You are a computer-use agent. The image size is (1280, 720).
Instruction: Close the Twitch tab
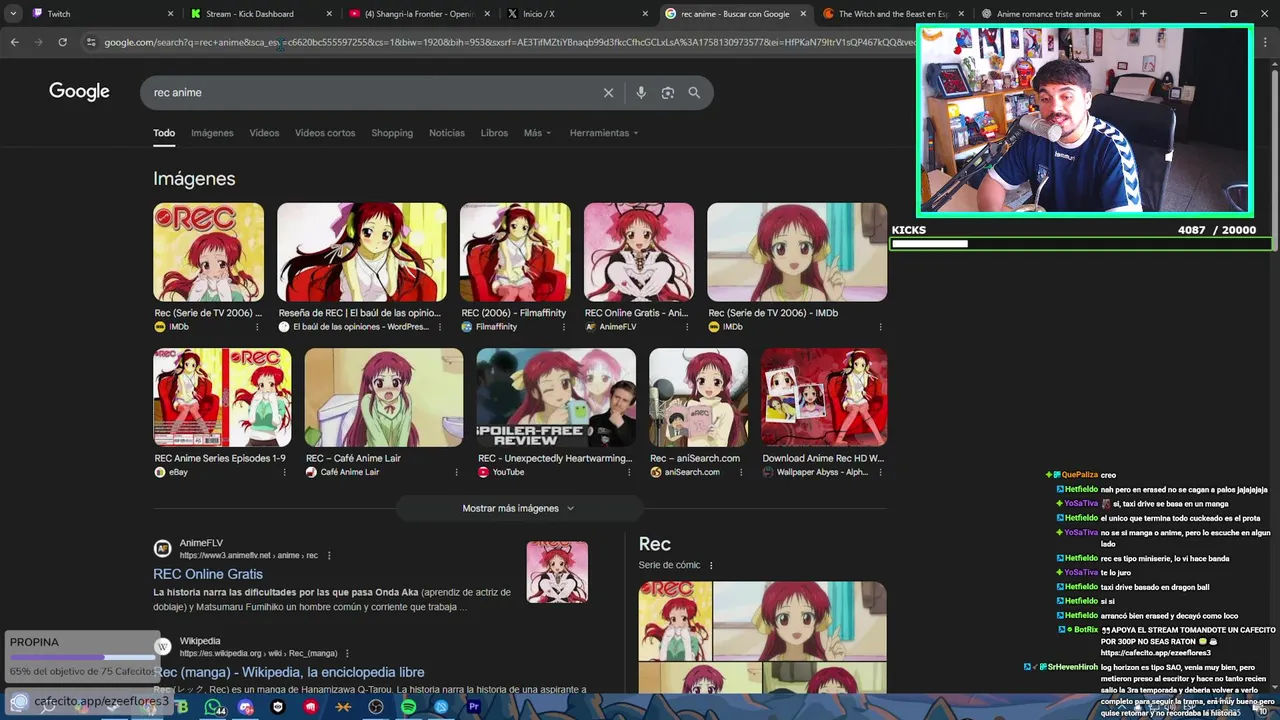click(x=170, y=14)
